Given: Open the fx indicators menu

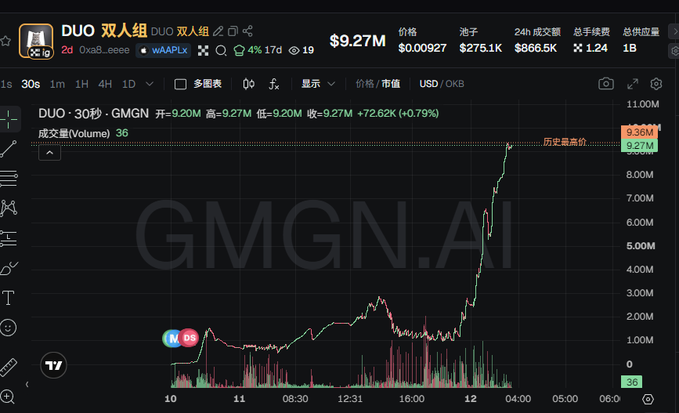Looking at the screenshot, I should click(274, 84).
